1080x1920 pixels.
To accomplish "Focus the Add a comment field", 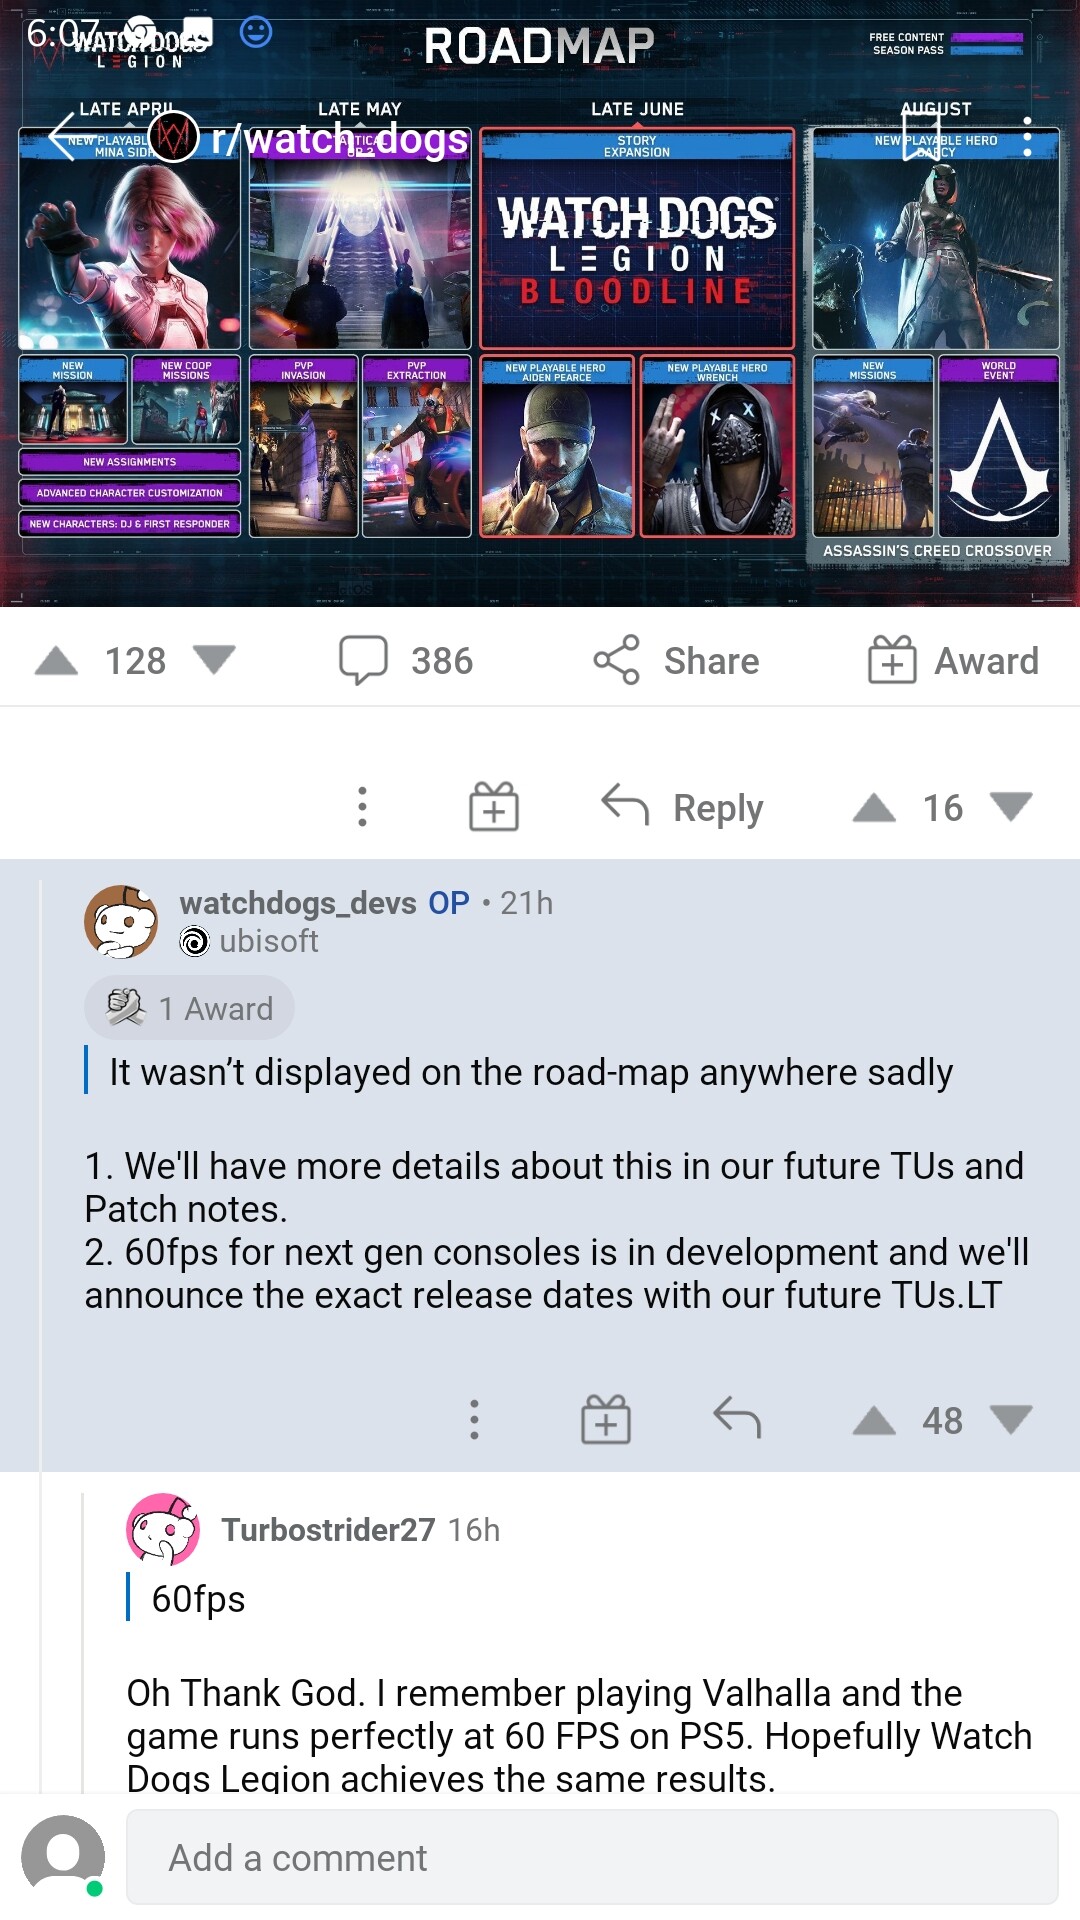I will (592, 1857).
